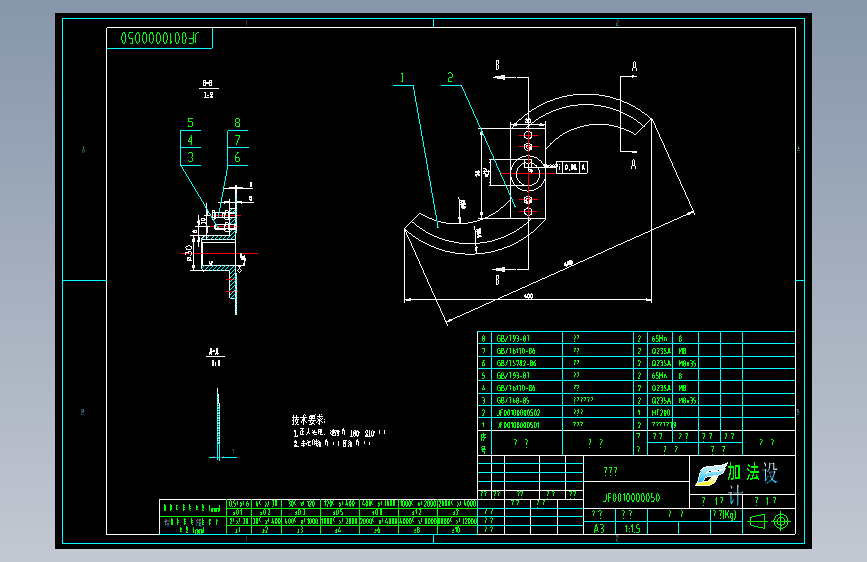Select the 序号 column header in parts list
The height and width of the screenshot is (562, 867).
pos(484,443)
